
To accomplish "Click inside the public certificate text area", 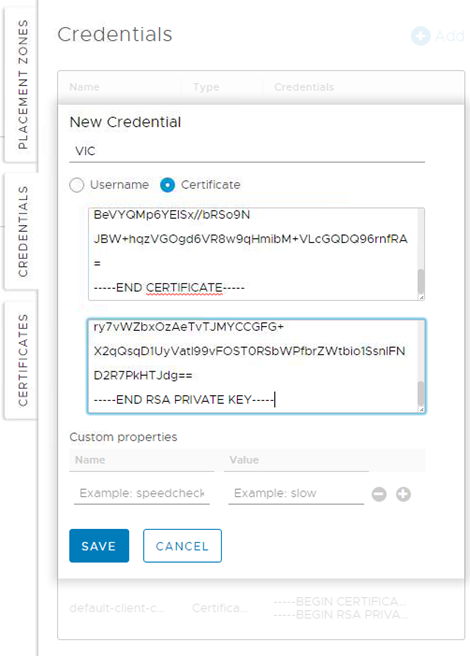I will [x=253, y=254].
